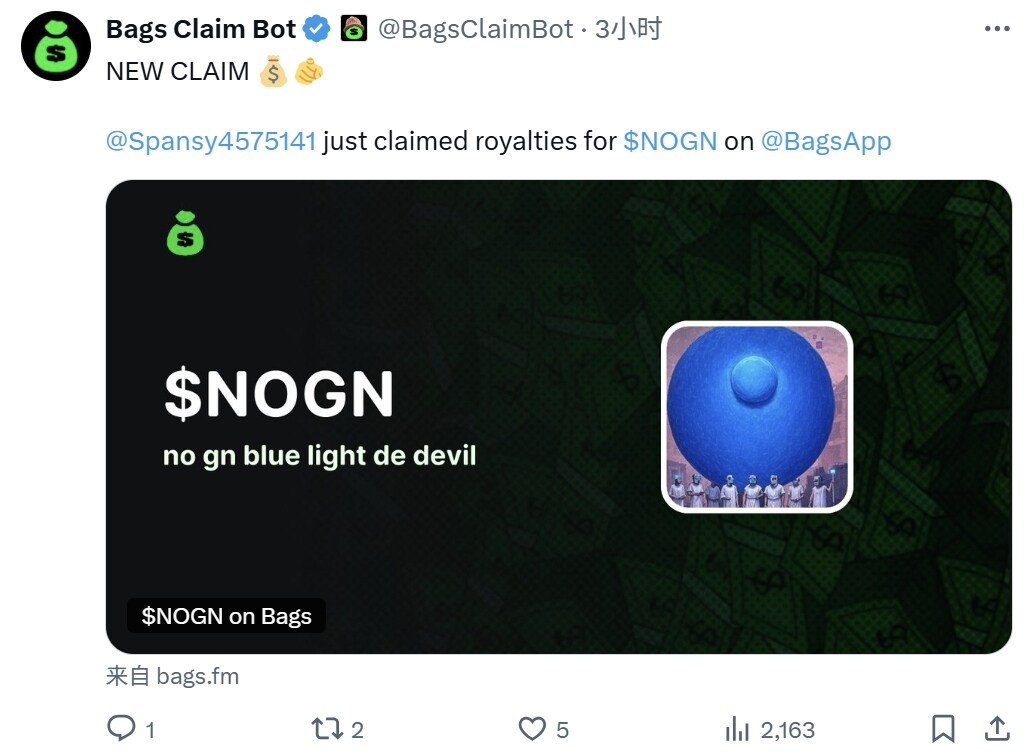Like the tweet with heart icon
This screenshot has height=756, width=1026.
[532, 729]
